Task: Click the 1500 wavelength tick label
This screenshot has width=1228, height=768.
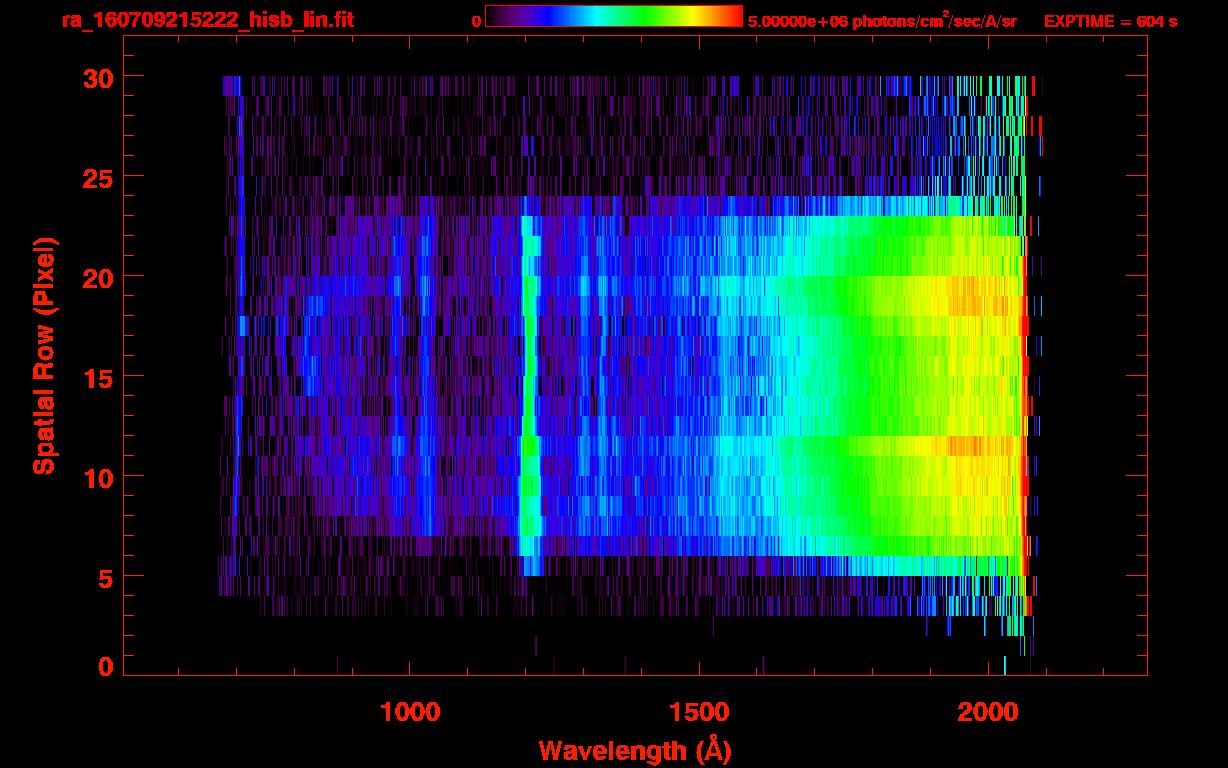Action: (x=699, y=712)
